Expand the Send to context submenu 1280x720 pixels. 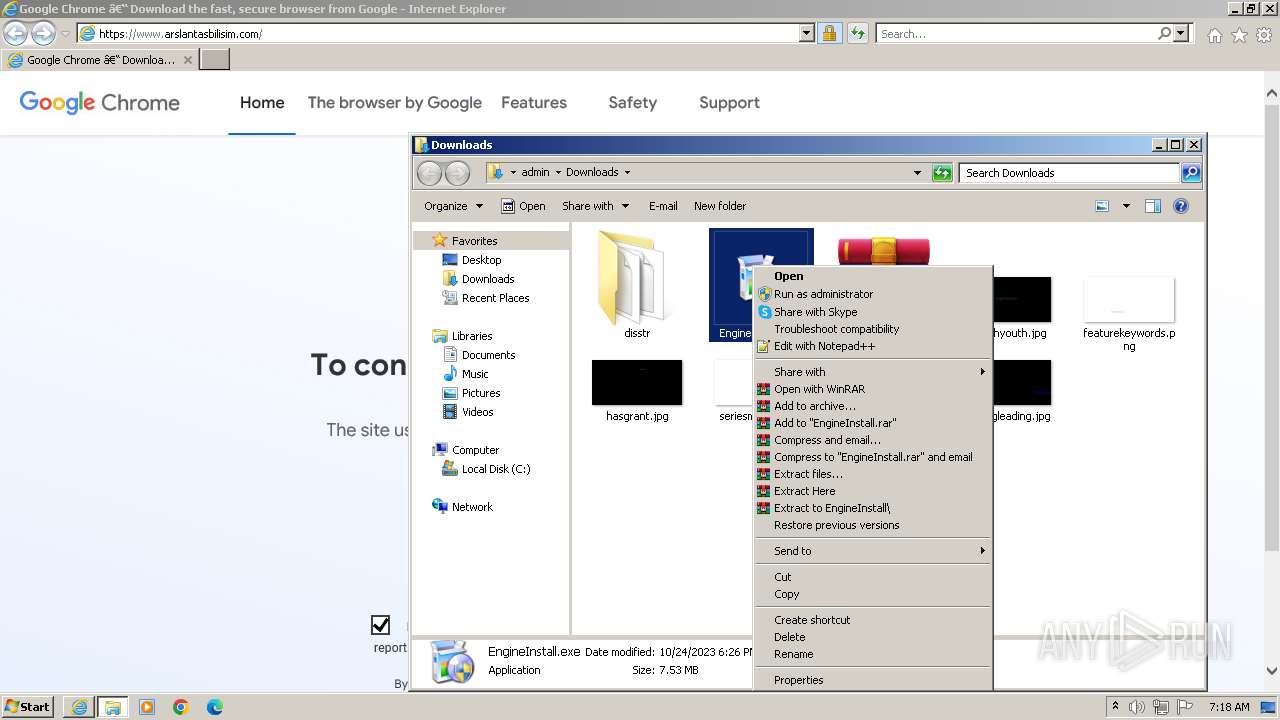(x=873, y=551)
